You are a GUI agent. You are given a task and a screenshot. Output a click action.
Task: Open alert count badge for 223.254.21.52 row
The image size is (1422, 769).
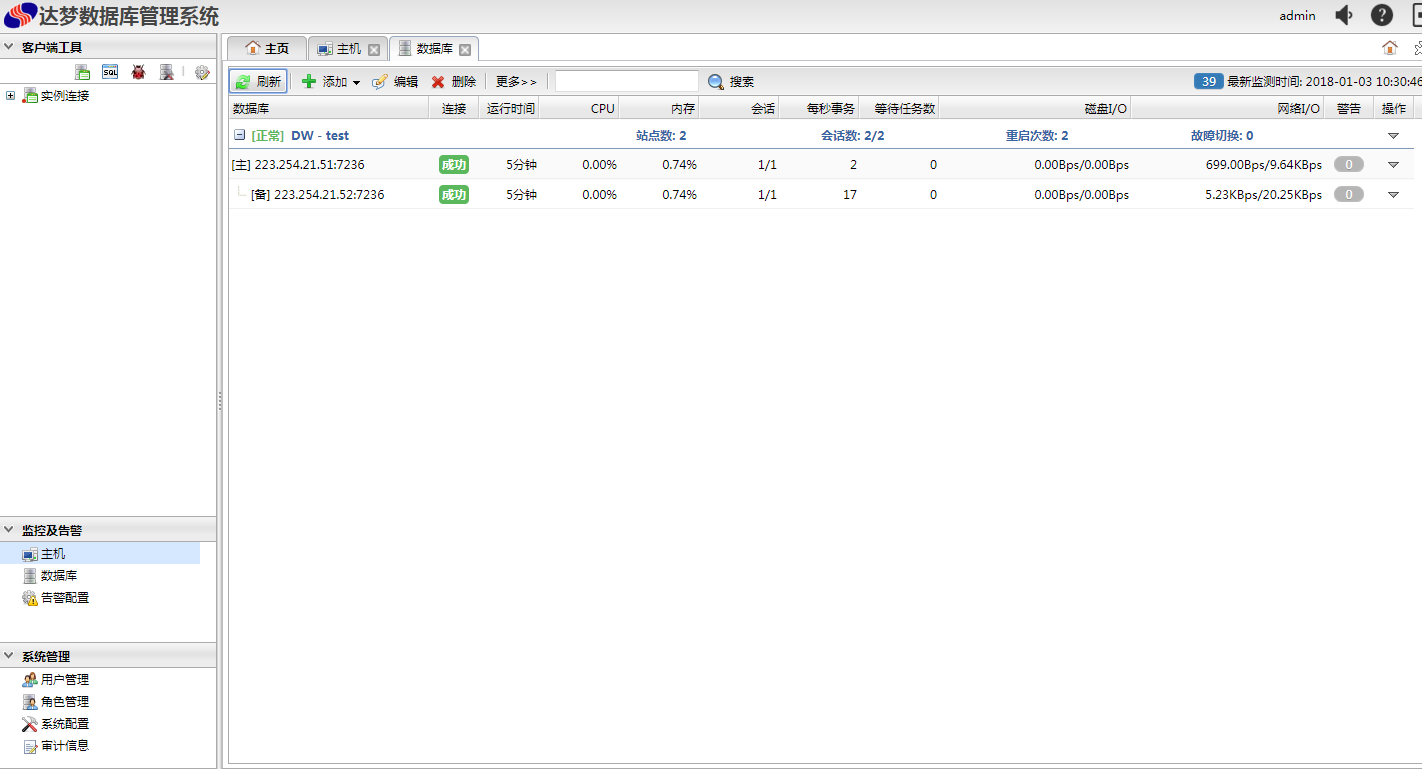pos(1349,195)
